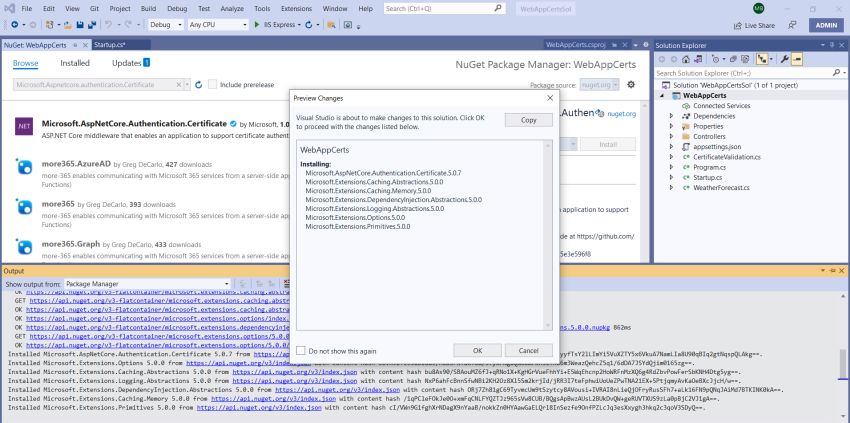850x423 pixels.
Task: Click the Copy button in Preview Changes
Action: point(529,120)
